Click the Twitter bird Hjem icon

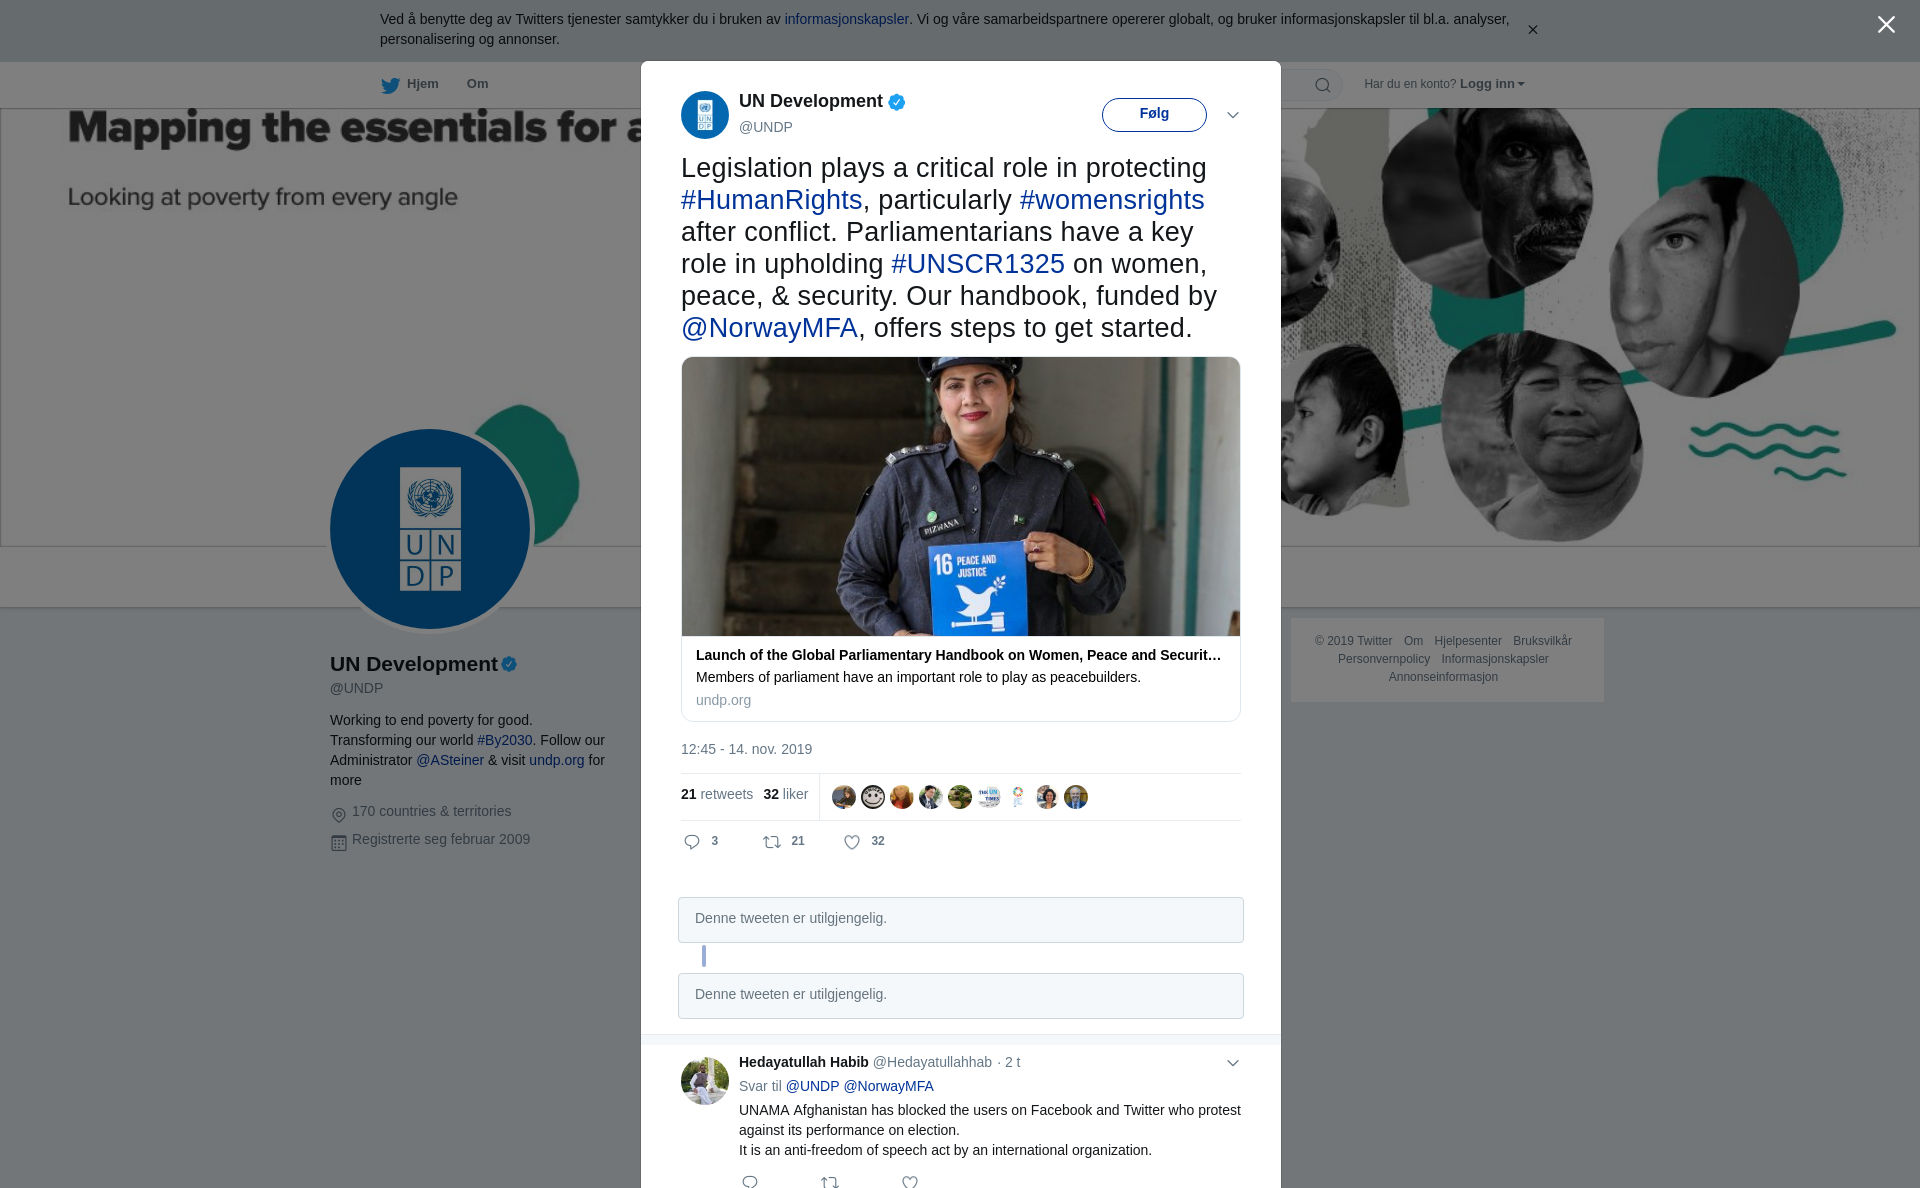click(390, 85)
